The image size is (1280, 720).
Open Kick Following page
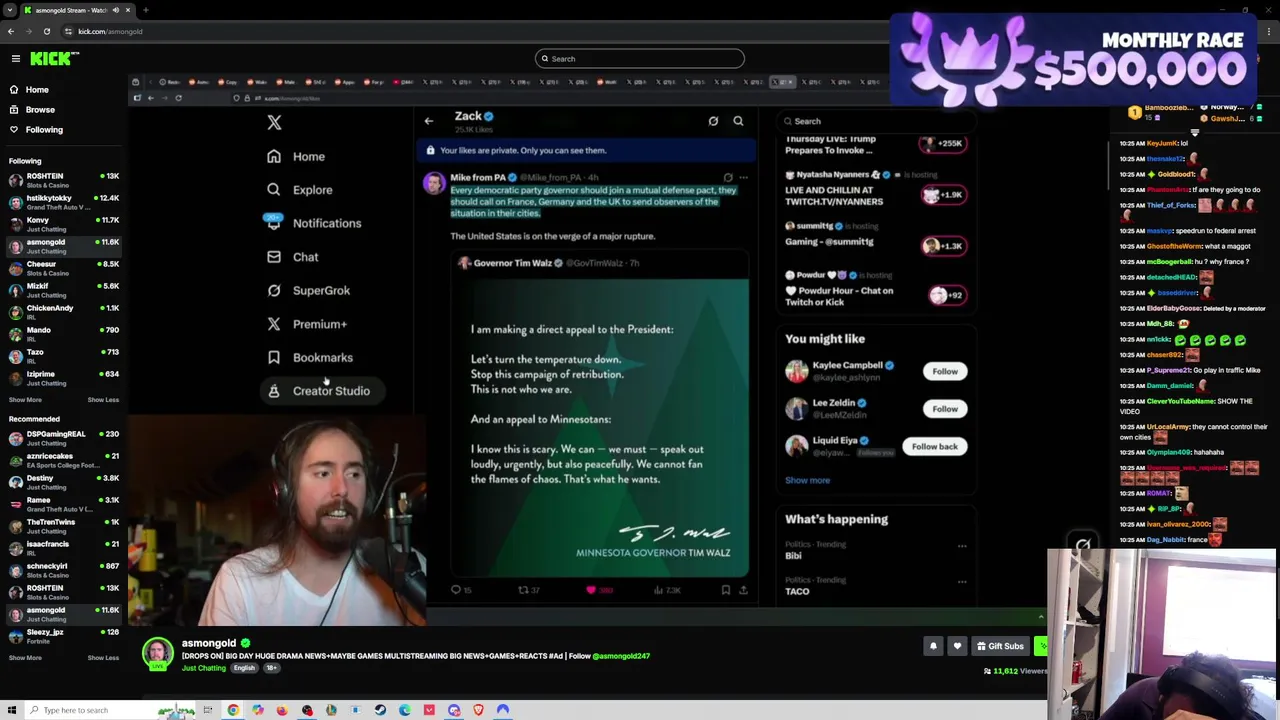[x=36, y=130]
